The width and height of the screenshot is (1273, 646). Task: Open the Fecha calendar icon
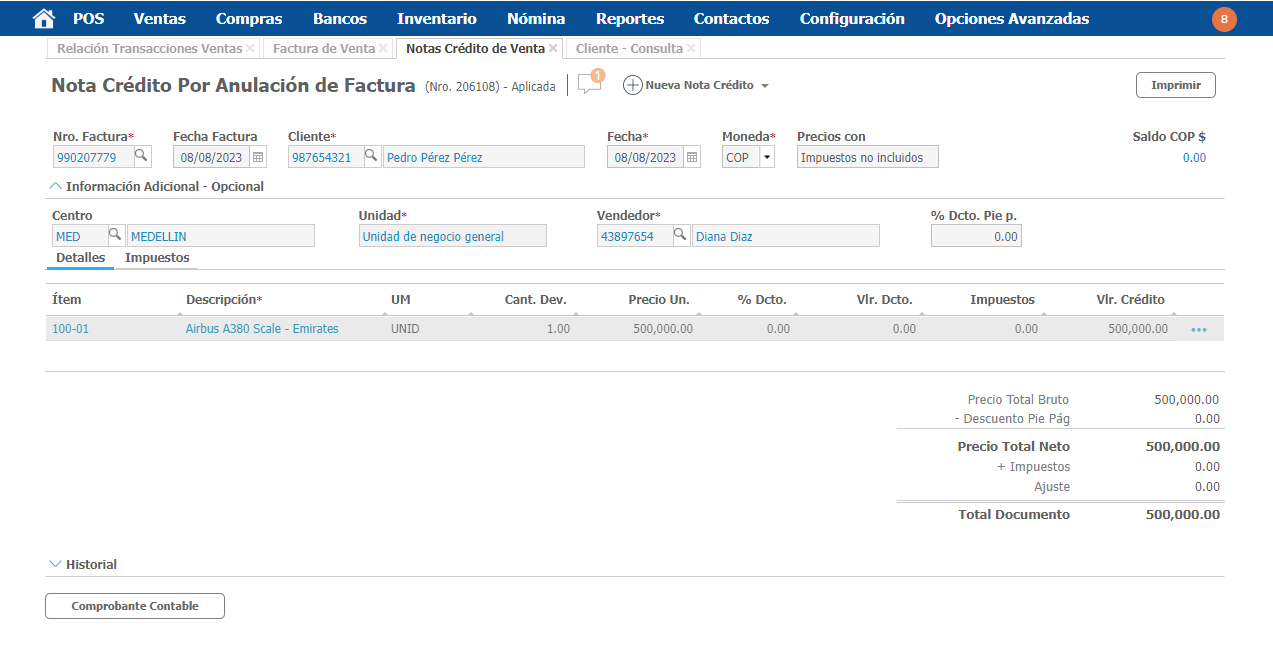tap(692, 157)
